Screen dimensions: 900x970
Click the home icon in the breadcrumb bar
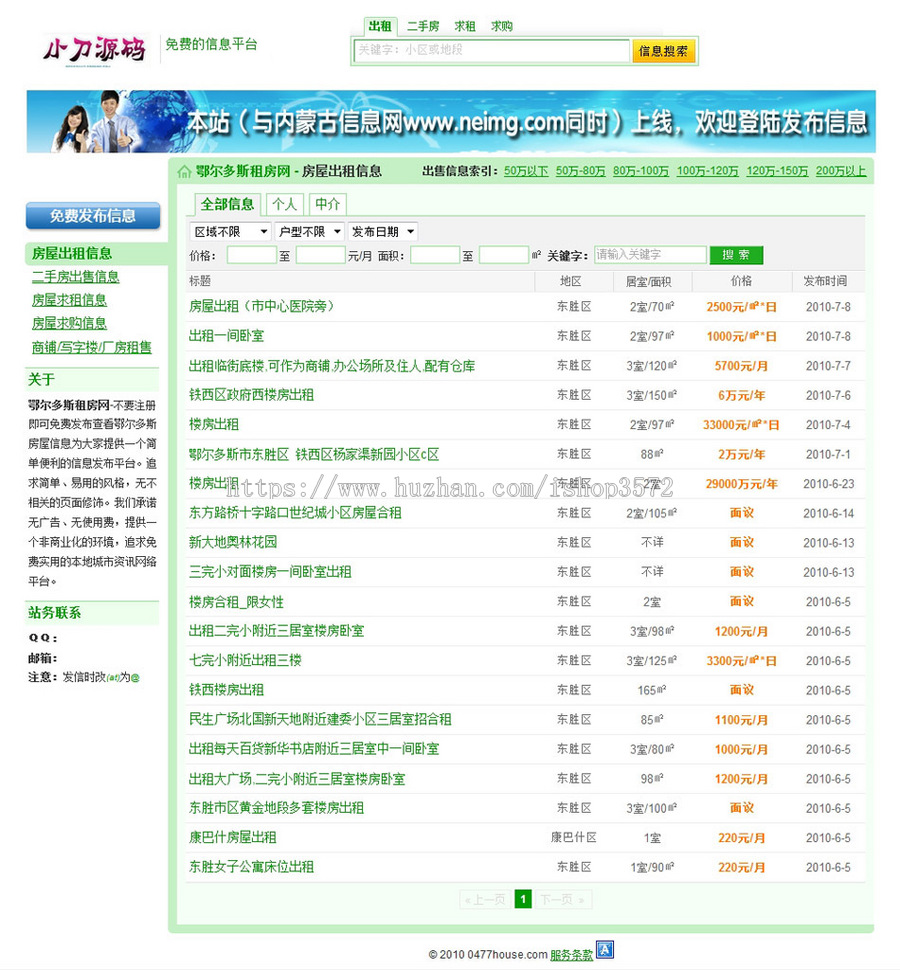click(185, 171)
